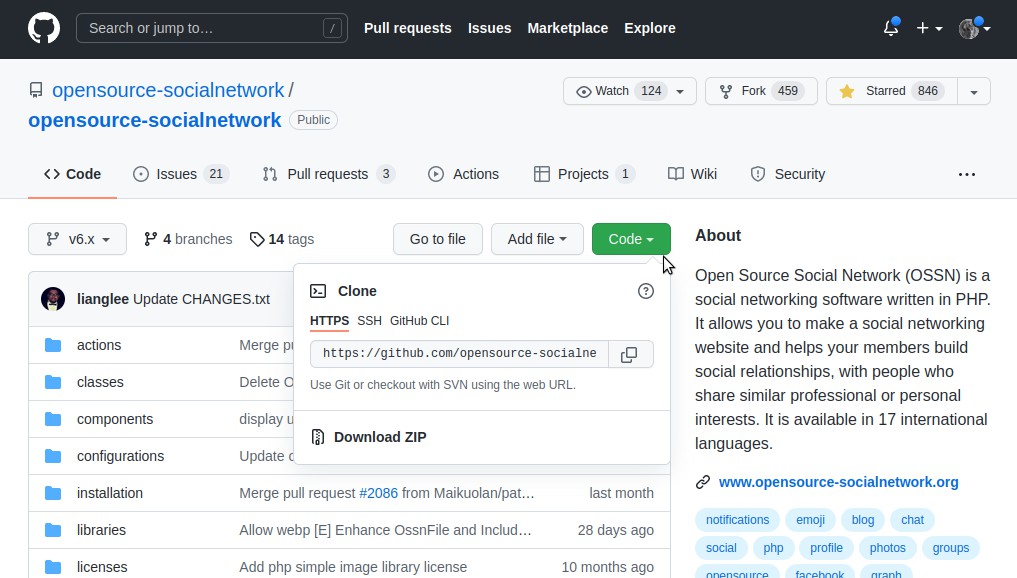Click the lianglee author avatar
Viewport: 1017px width, 578px height.
pos(53,299)
